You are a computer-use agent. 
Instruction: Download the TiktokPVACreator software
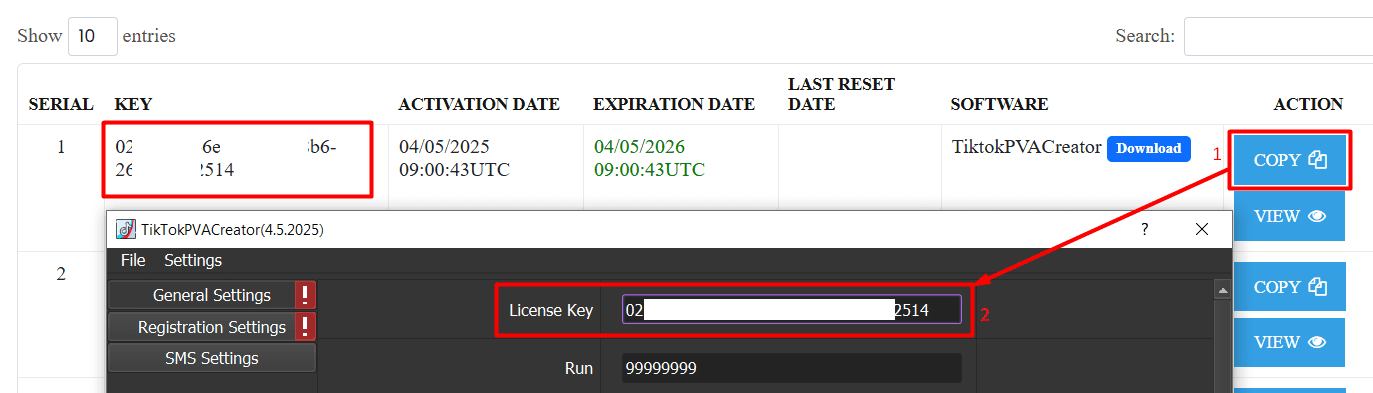pos(1149,148)
